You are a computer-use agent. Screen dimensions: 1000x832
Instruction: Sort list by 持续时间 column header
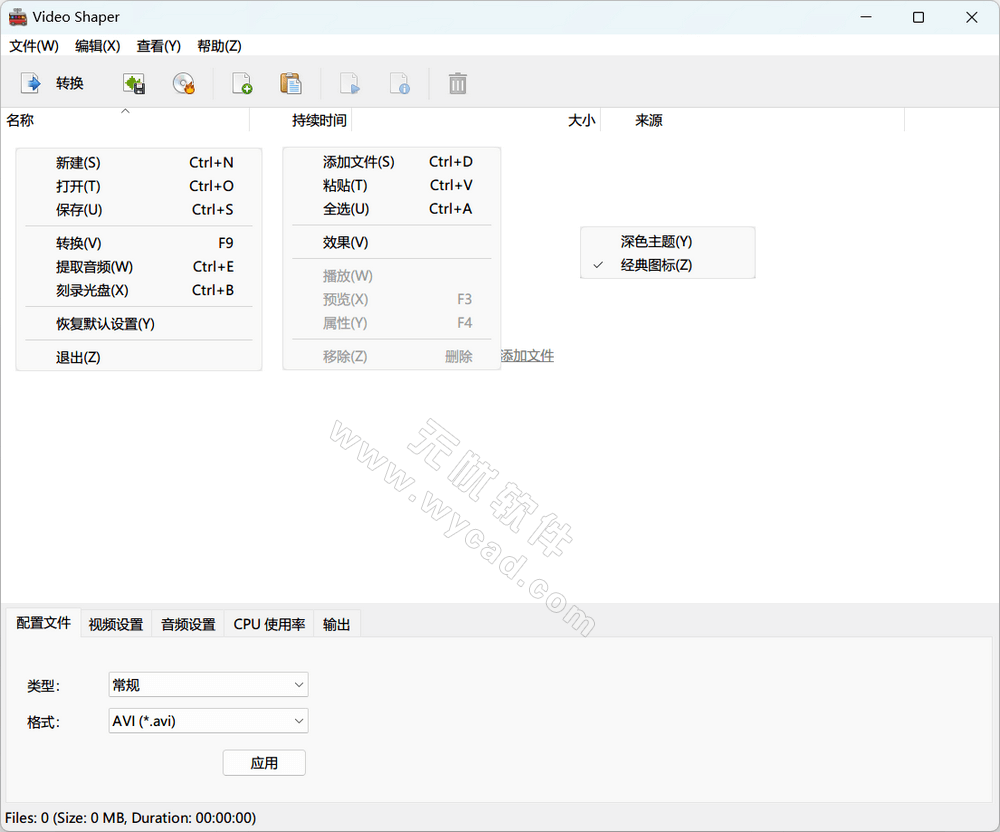point(319,121)
